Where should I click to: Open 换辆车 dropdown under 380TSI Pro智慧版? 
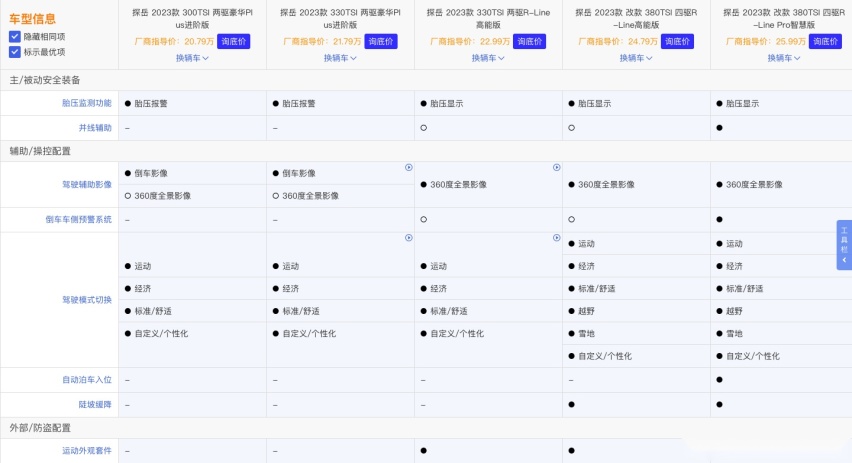[x=784, y=58]
